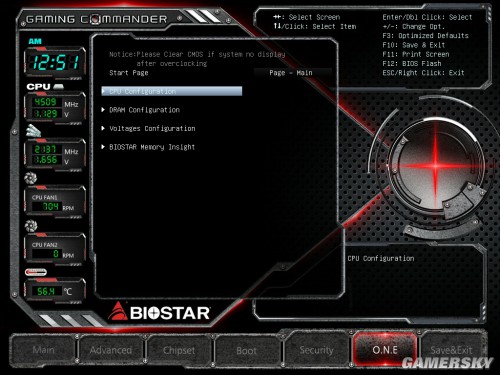Click the BIOSTAR logo
Image resolution: width=500 pixels, height=375 pixels.
click(159, 312)
